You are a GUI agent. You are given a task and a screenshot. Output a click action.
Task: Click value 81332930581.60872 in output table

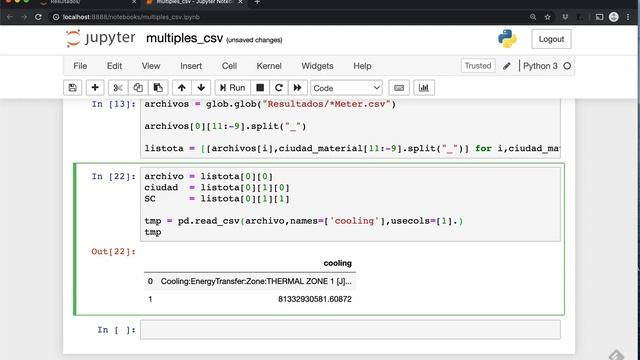[315, 299]
